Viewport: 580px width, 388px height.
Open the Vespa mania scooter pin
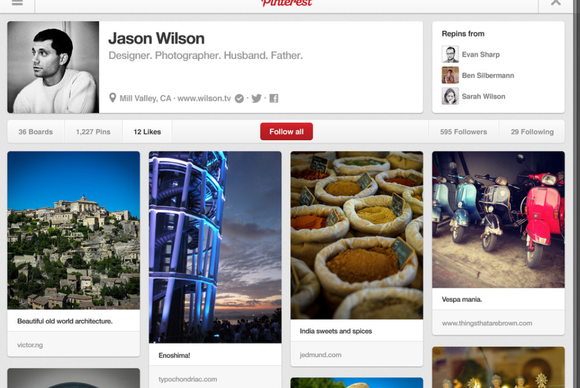(498, 219)
